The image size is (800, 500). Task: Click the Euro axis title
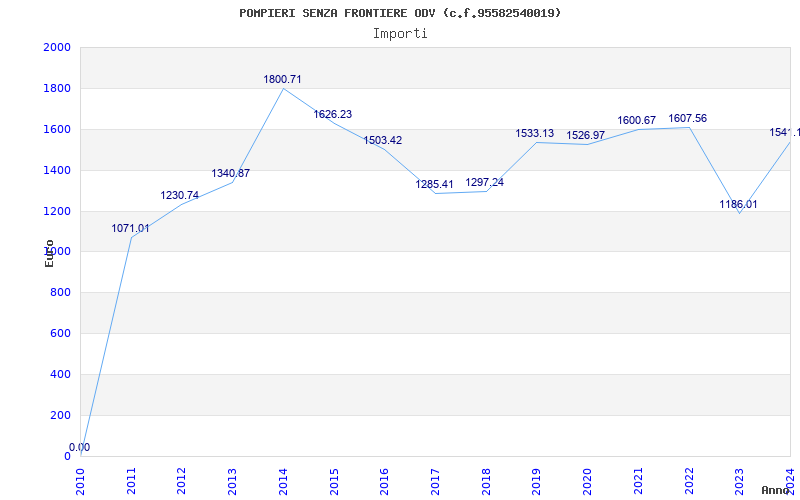click(x=49, y=253)
